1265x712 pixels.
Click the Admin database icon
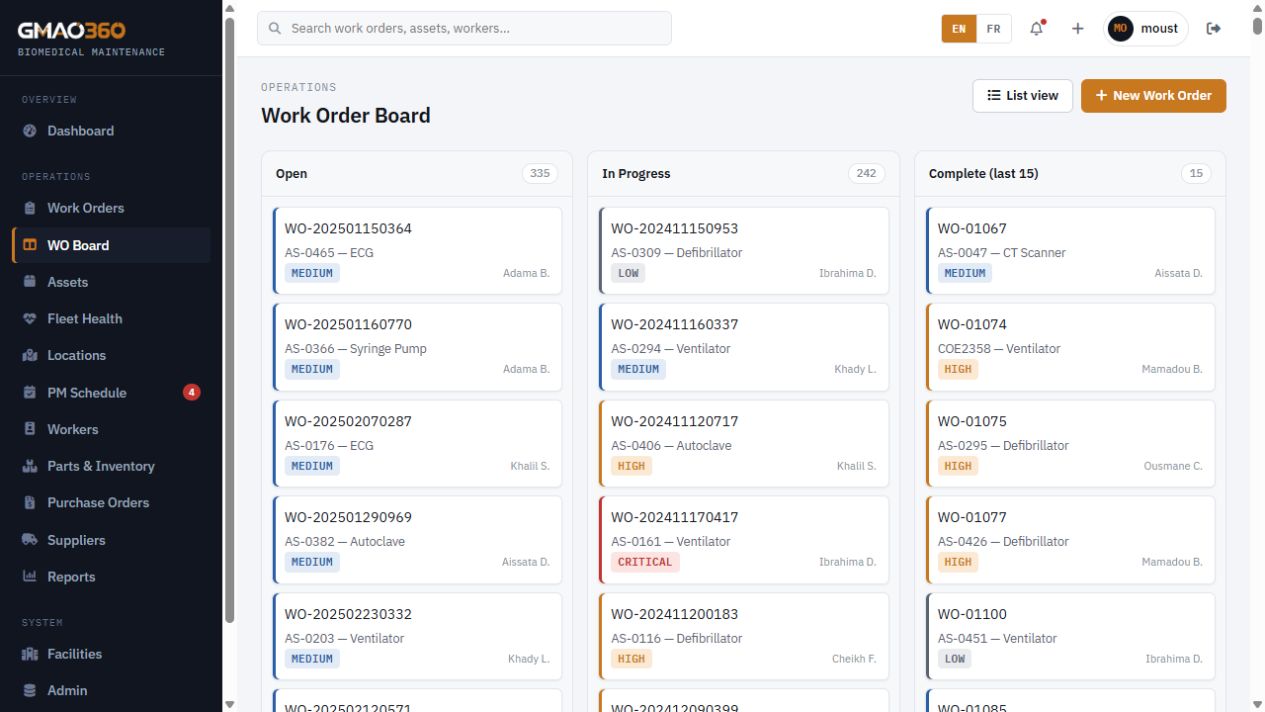tap(29, 690)
